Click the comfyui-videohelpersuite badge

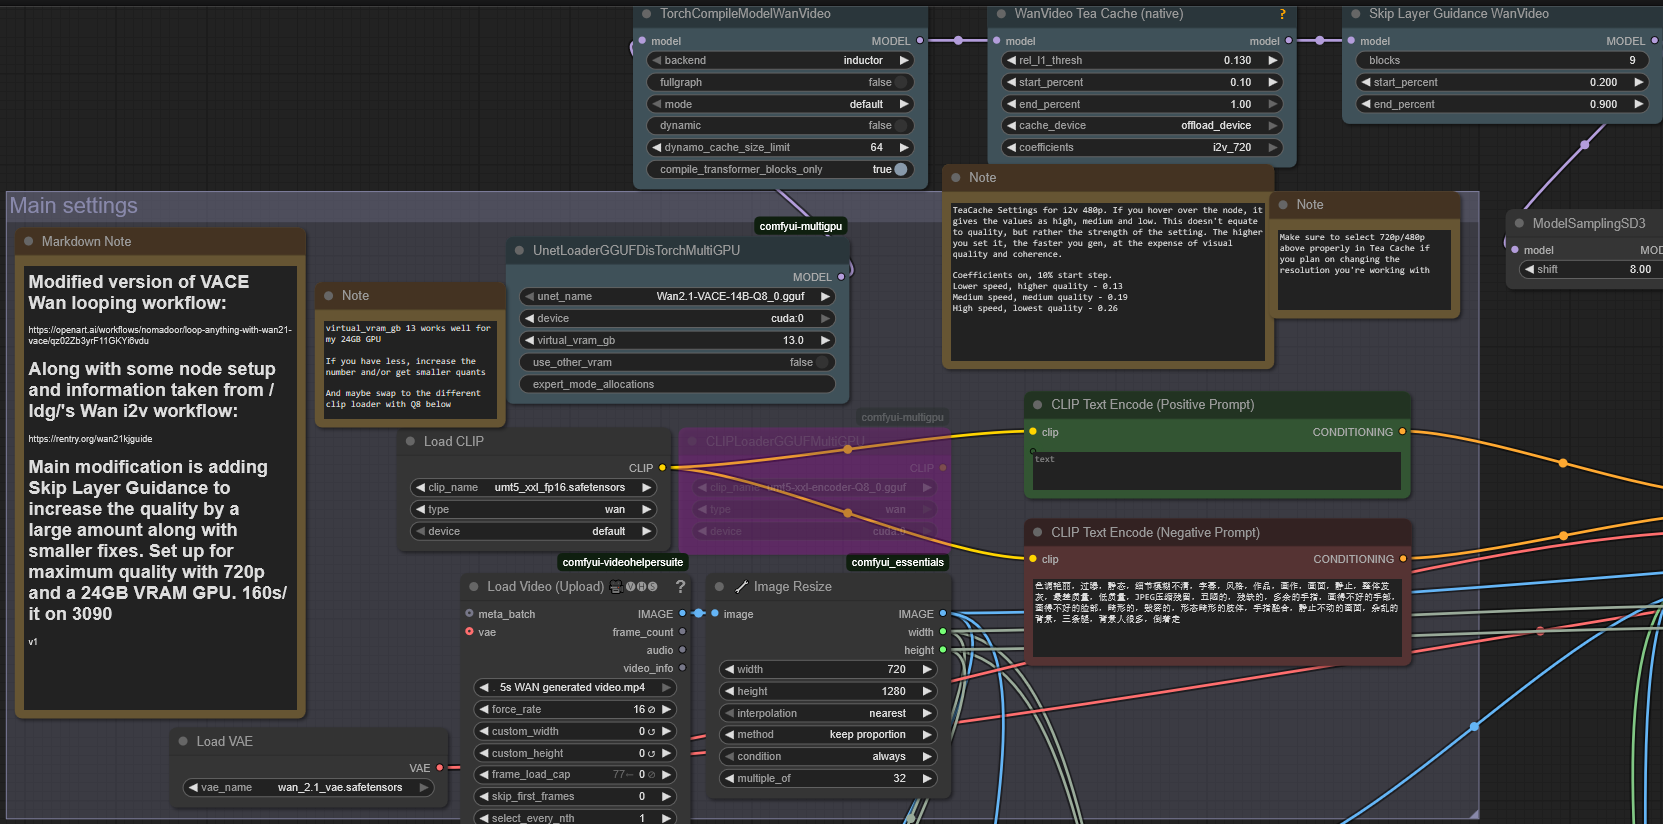click(622, 562)
